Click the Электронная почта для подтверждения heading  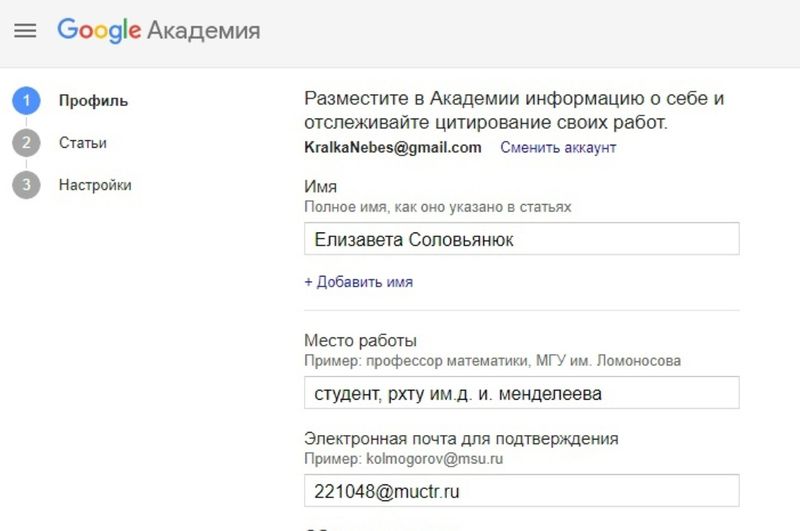coord(461,439)
